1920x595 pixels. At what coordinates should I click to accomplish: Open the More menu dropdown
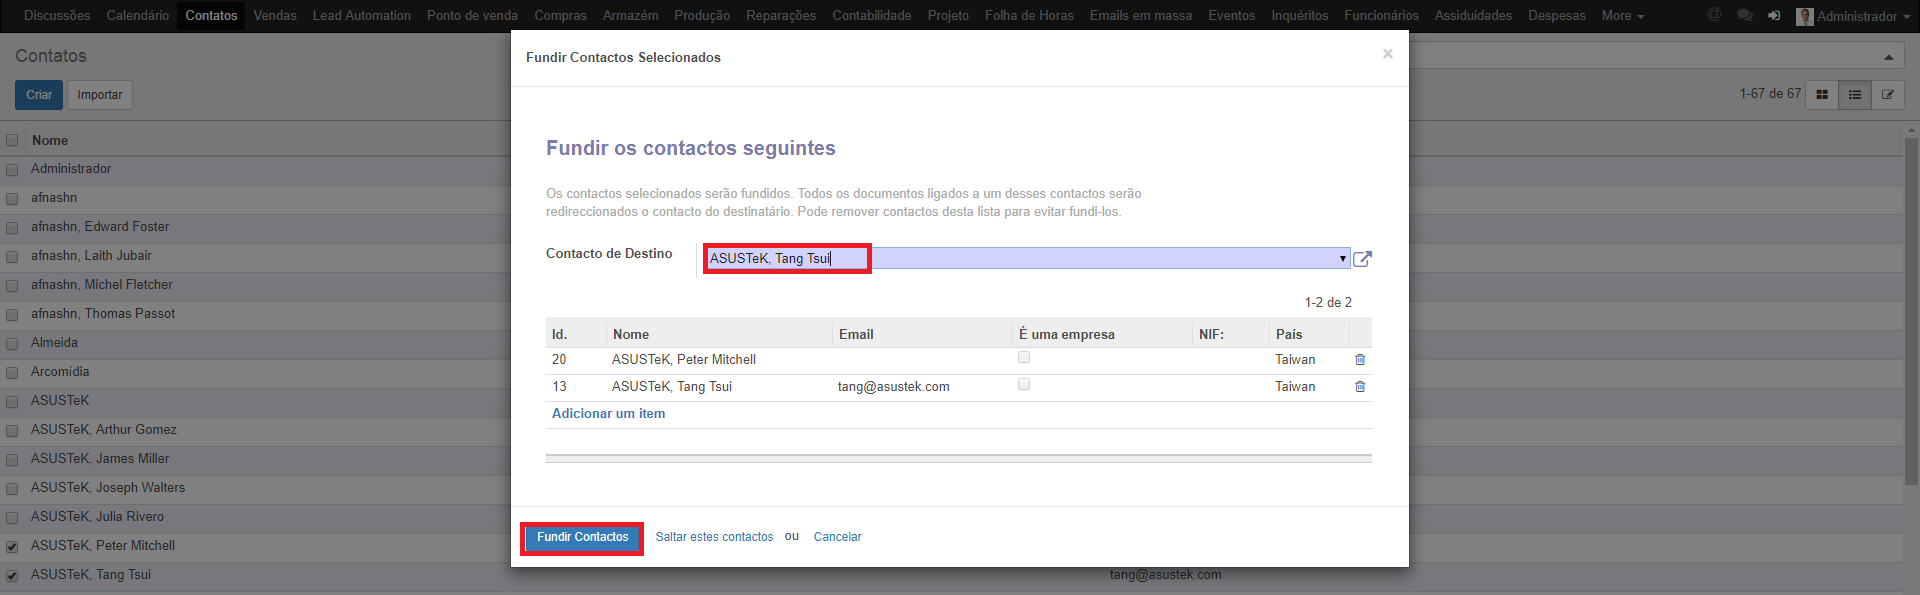coord(1622,16)
